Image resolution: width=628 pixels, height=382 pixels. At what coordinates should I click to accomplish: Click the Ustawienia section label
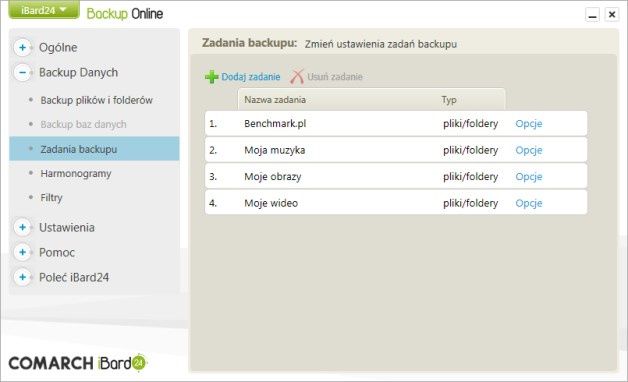[x=67, y=227]
